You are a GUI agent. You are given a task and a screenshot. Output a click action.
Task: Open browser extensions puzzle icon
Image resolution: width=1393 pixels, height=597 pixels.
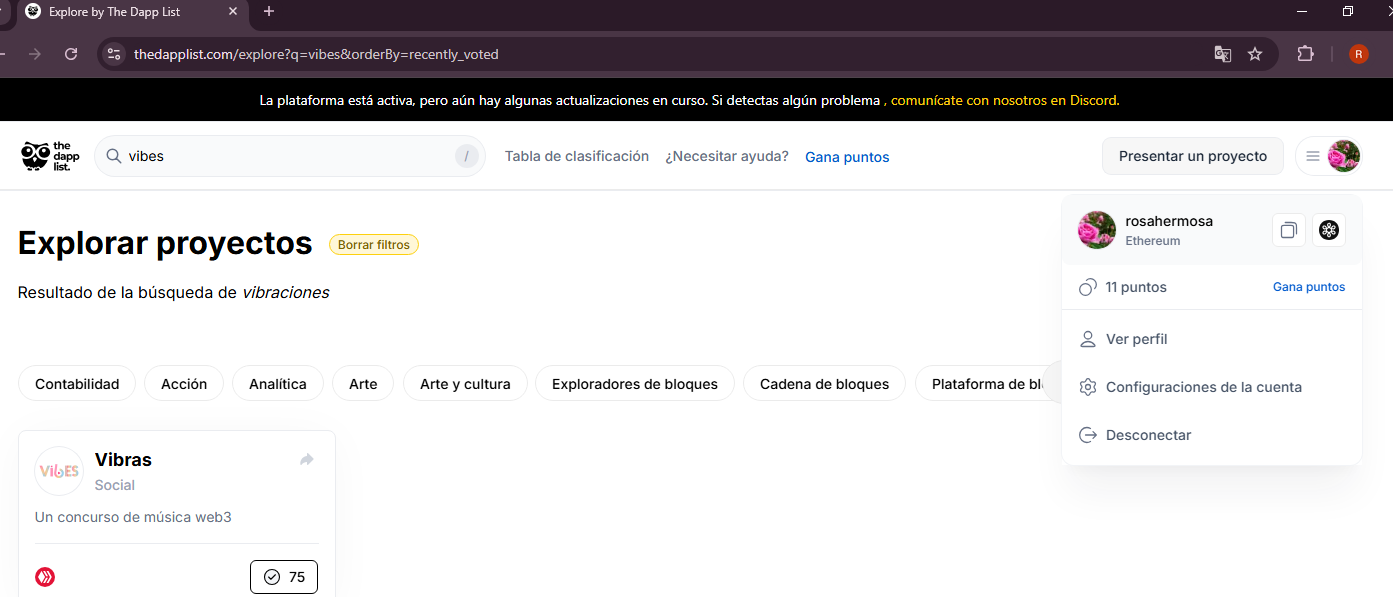point(1305,54)
